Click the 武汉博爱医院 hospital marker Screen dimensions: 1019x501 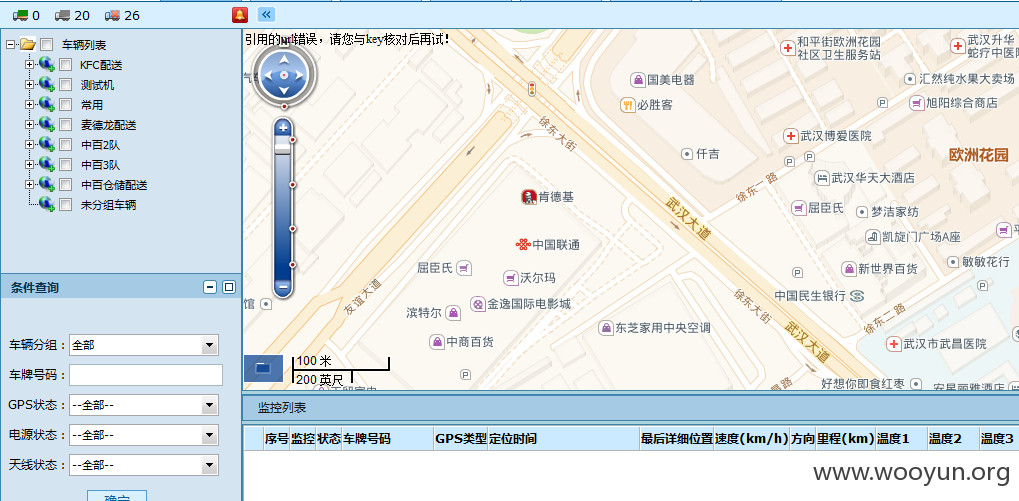point(791,136)
